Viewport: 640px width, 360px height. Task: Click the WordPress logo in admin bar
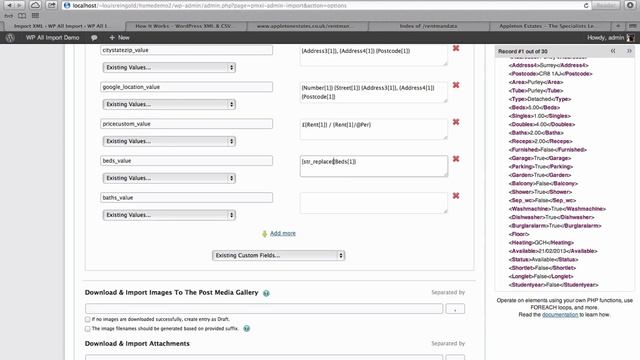coord(10,38)
